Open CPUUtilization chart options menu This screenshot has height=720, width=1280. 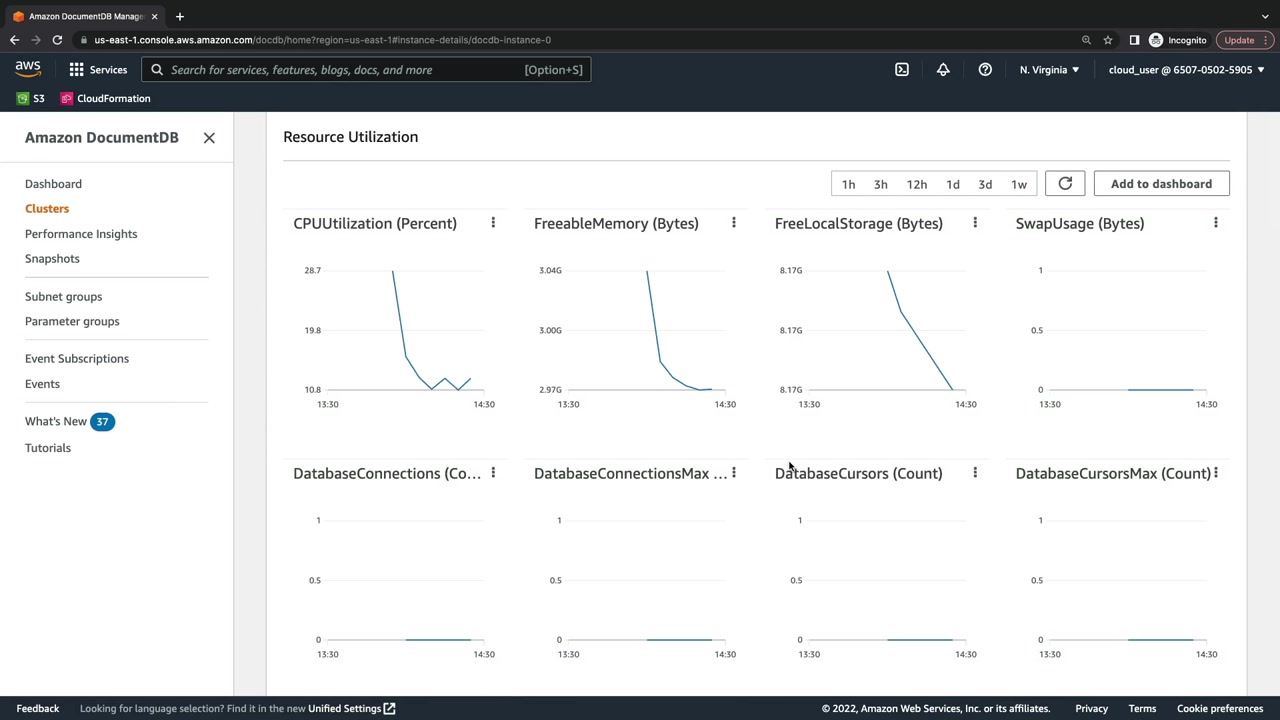[x=493, y=223]
